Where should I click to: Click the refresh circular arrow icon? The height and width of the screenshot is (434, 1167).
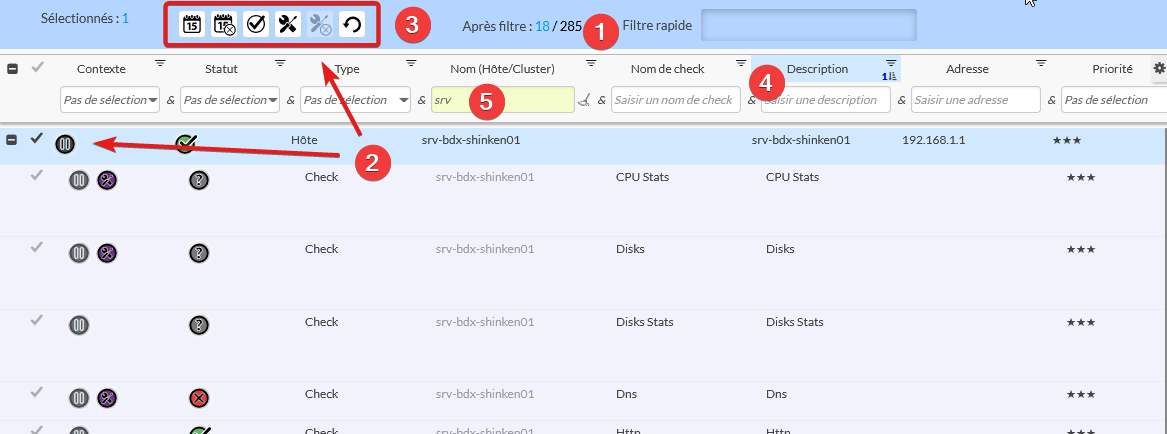click(x=352, y=25)
